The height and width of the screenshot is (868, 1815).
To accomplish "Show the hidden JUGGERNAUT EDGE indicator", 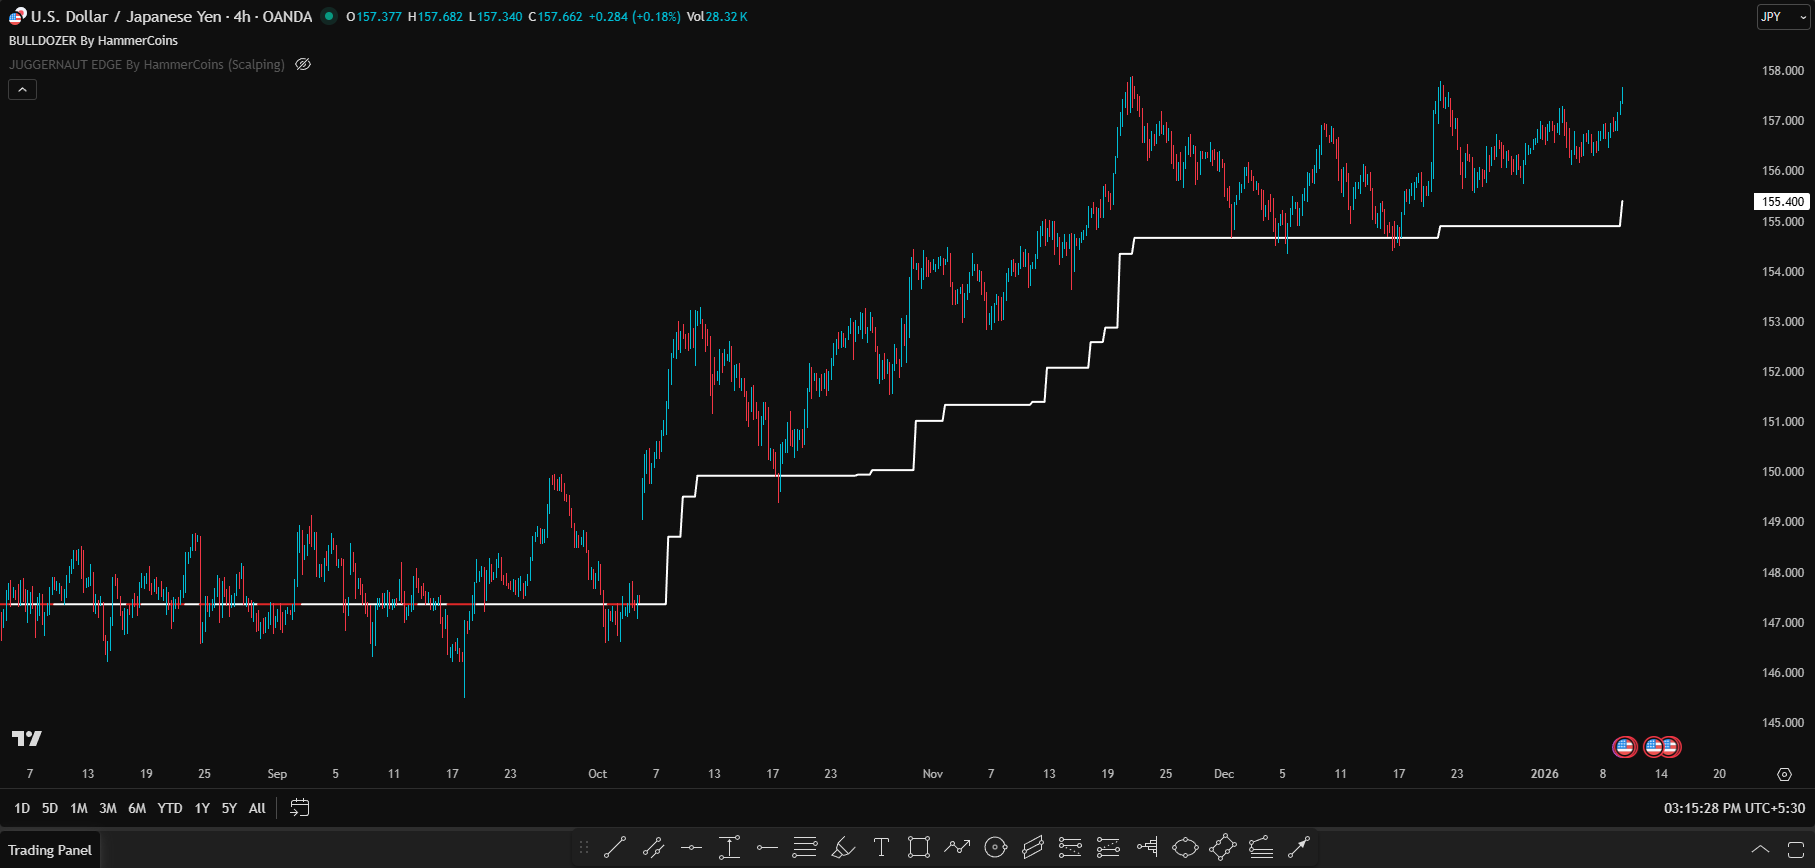I will tap(303, 64).
